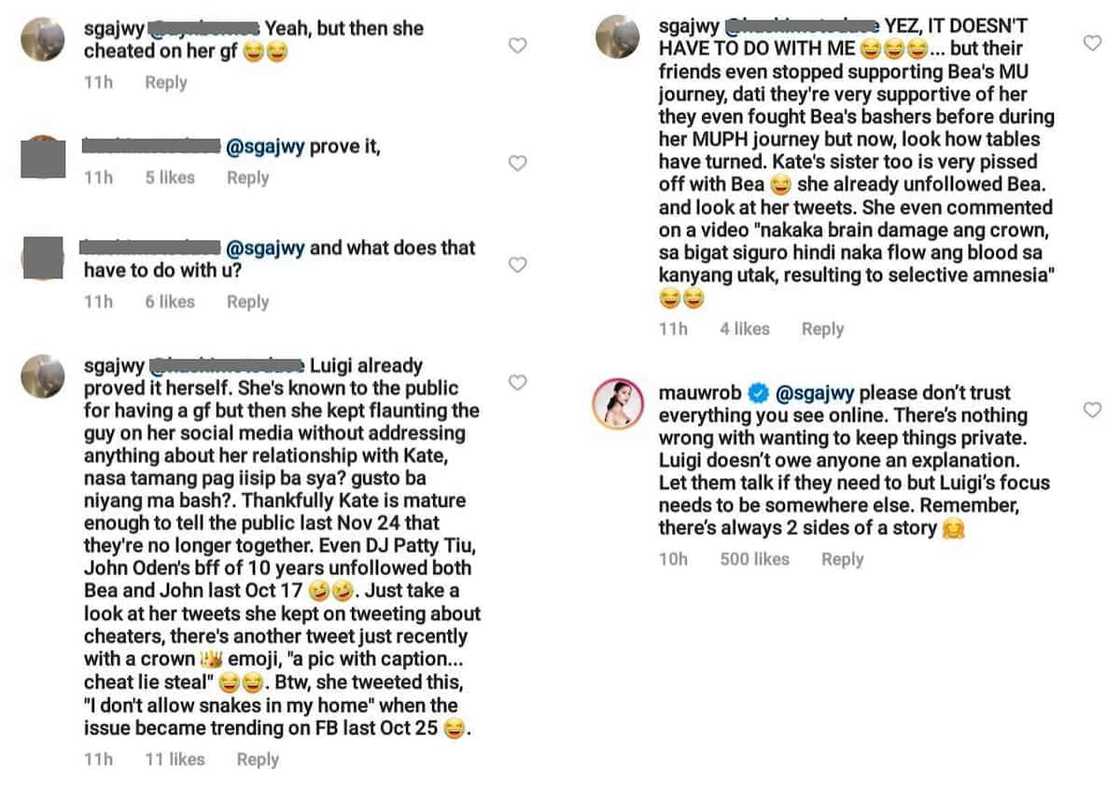1120x787 pixels.
Task: Open mauwrob username link
Action: (x=700, y=393)
